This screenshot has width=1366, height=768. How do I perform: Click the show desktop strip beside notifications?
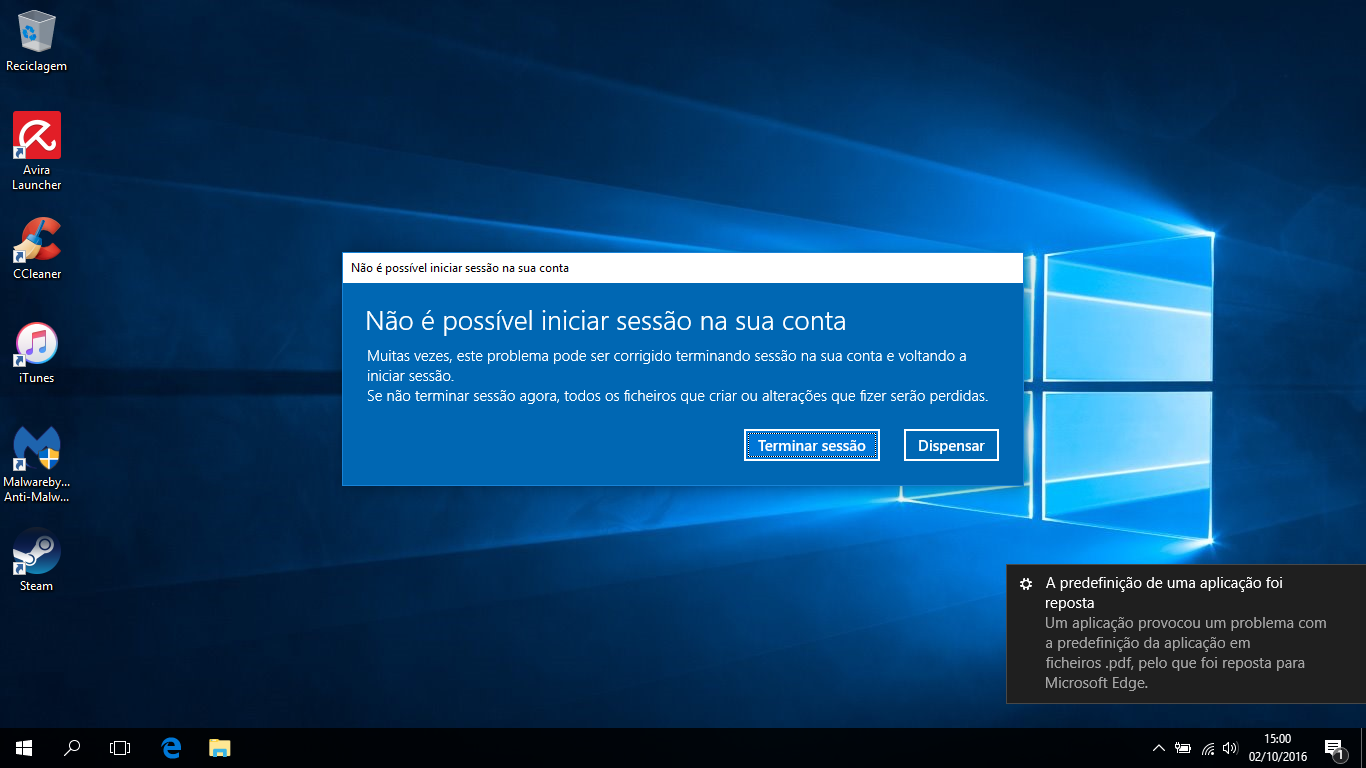pos(1363,748)
